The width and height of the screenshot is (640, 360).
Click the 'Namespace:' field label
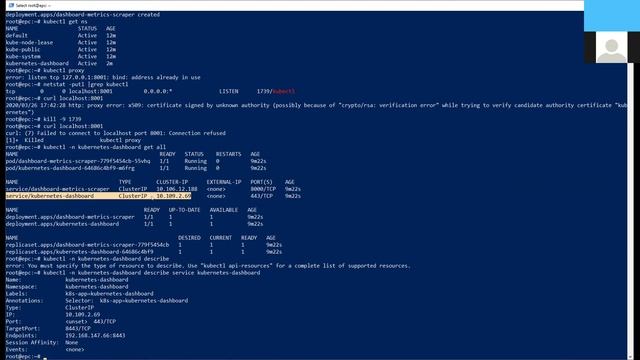21,287
